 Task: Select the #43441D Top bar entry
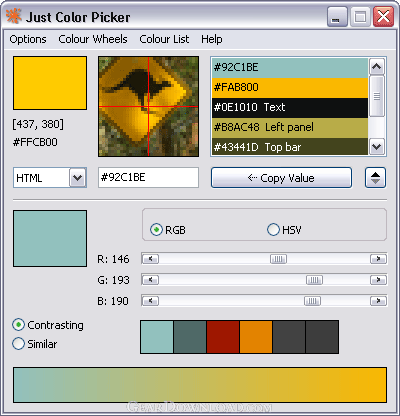tap(290, 147)
